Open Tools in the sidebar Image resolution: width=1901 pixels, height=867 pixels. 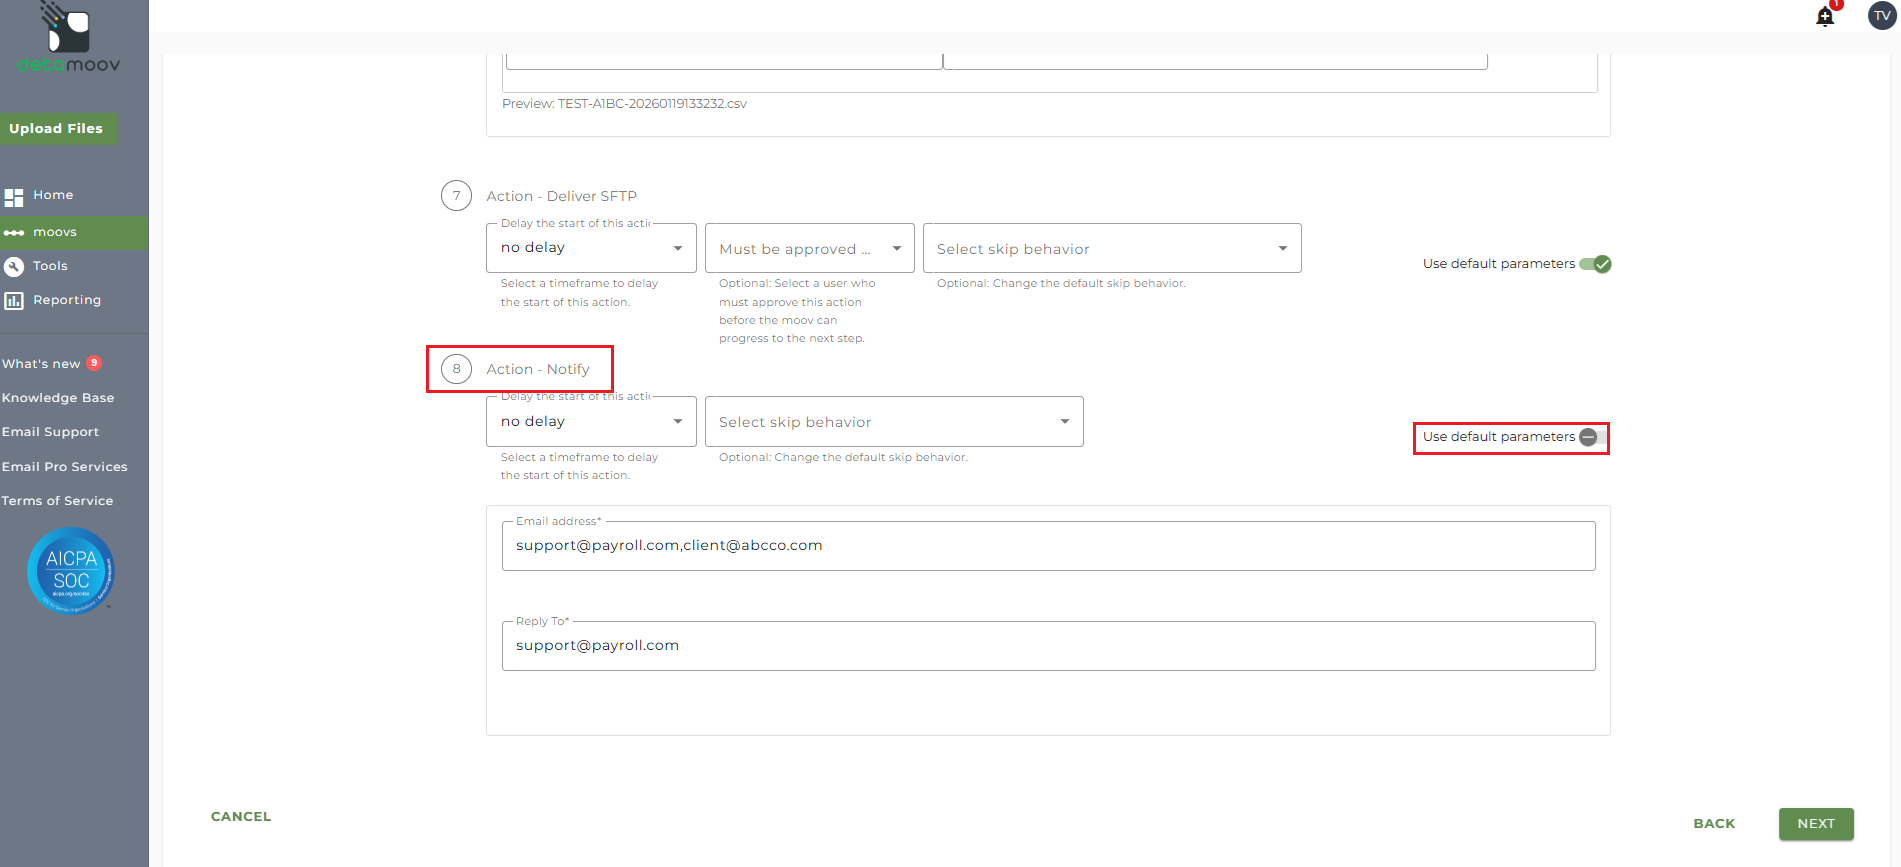point(50,266)
